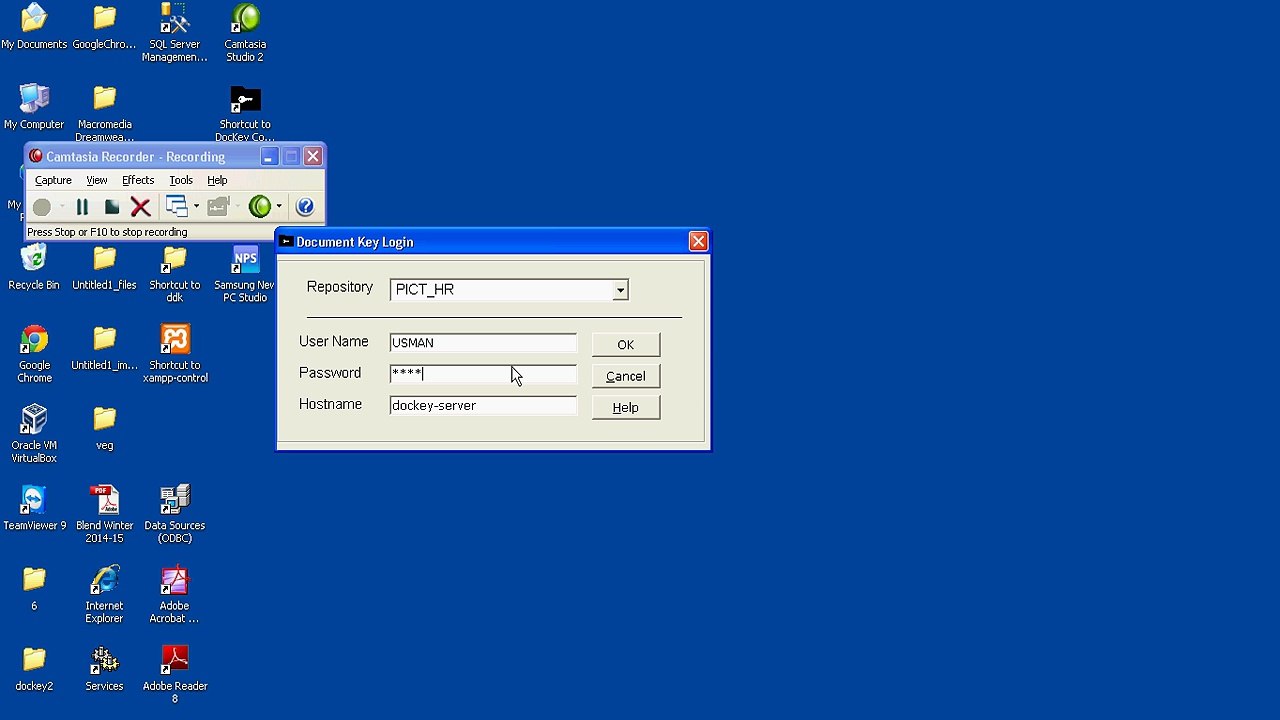Select the Camtasia Studio 2 desktop icon
Image resolution: width=1280 pixels, height=720 pixels.
[x=245, y=34]
